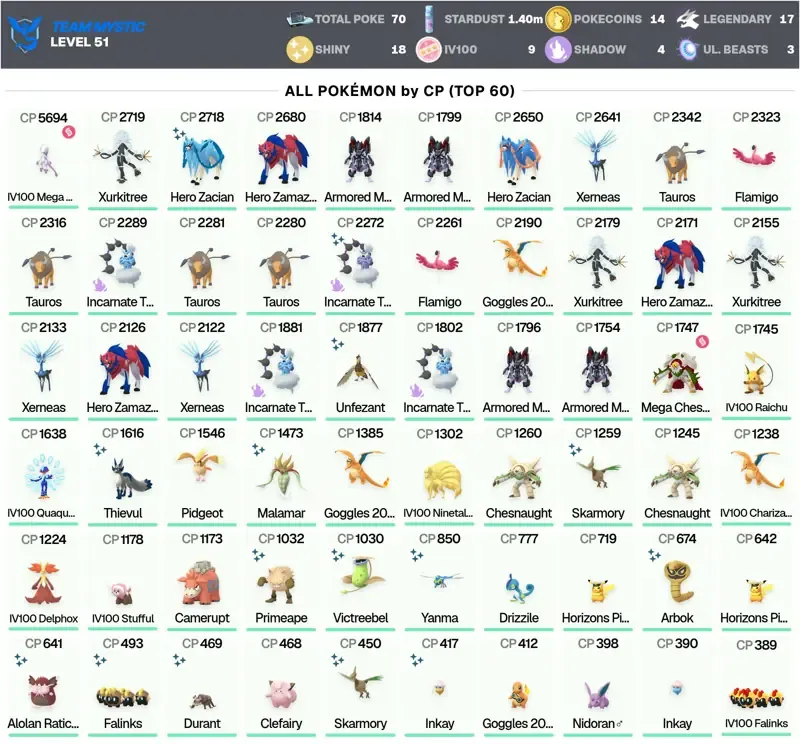The height and width of the screenshot is (744, 800).
Task: Open the Legendary bird icon
Action: (x=687, y=19)
